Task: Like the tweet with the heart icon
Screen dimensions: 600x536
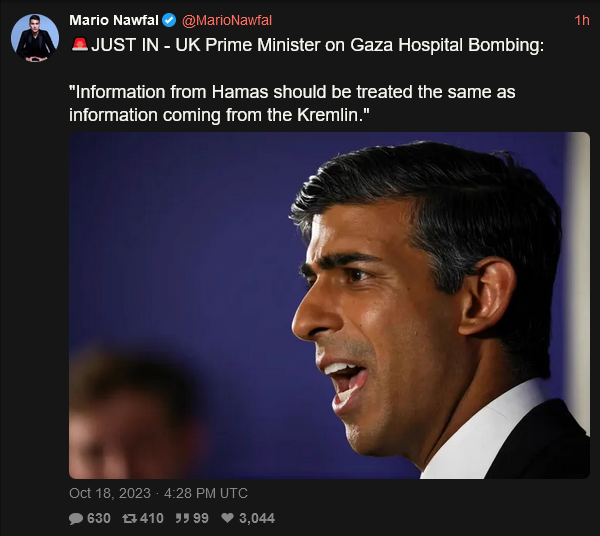Action: tap(227, 518)
